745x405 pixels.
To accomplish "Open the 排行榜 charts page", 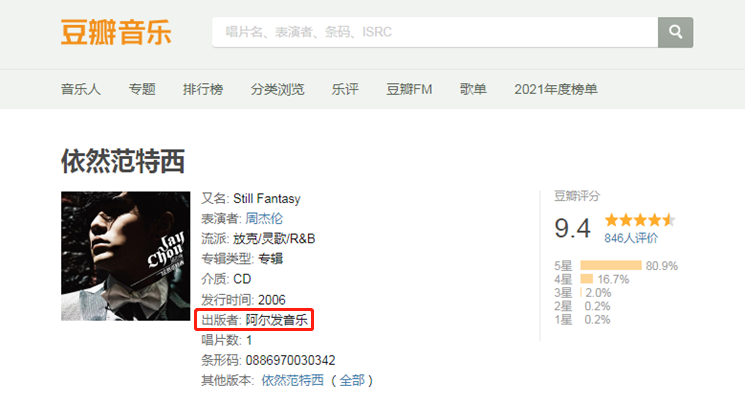I will click(x=203, y=89).
